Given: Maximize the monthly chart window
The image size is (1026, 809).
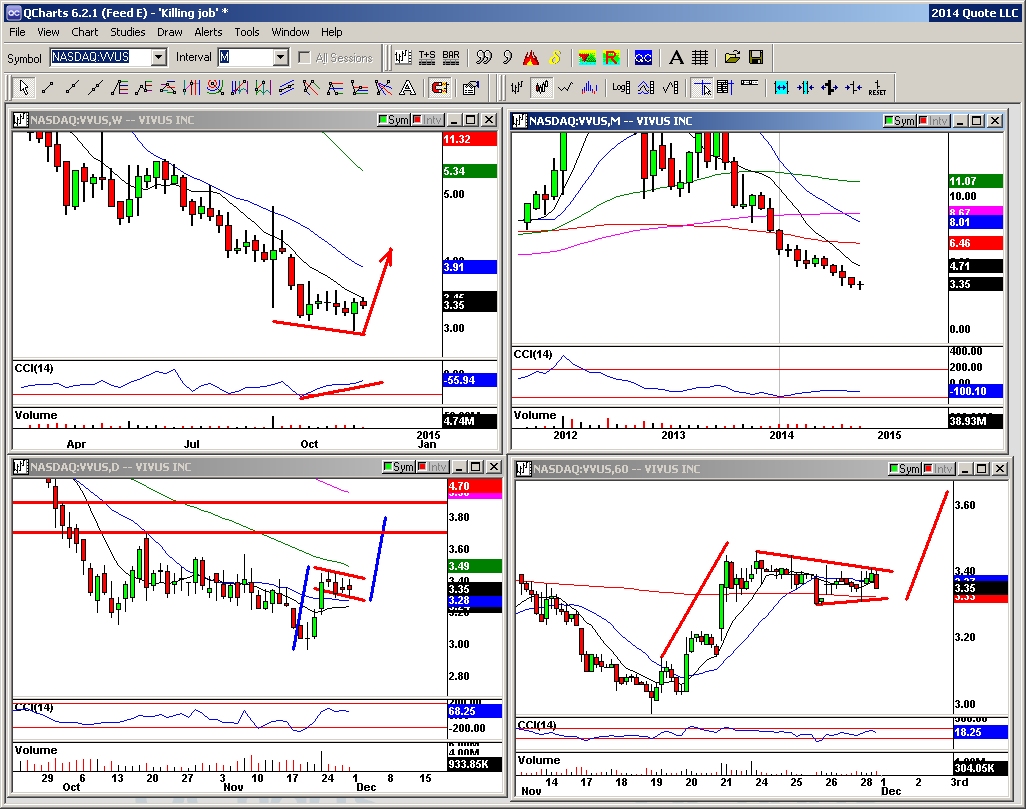Looking at the screenshot, I should pyautogui.click(x=977, y=120).
